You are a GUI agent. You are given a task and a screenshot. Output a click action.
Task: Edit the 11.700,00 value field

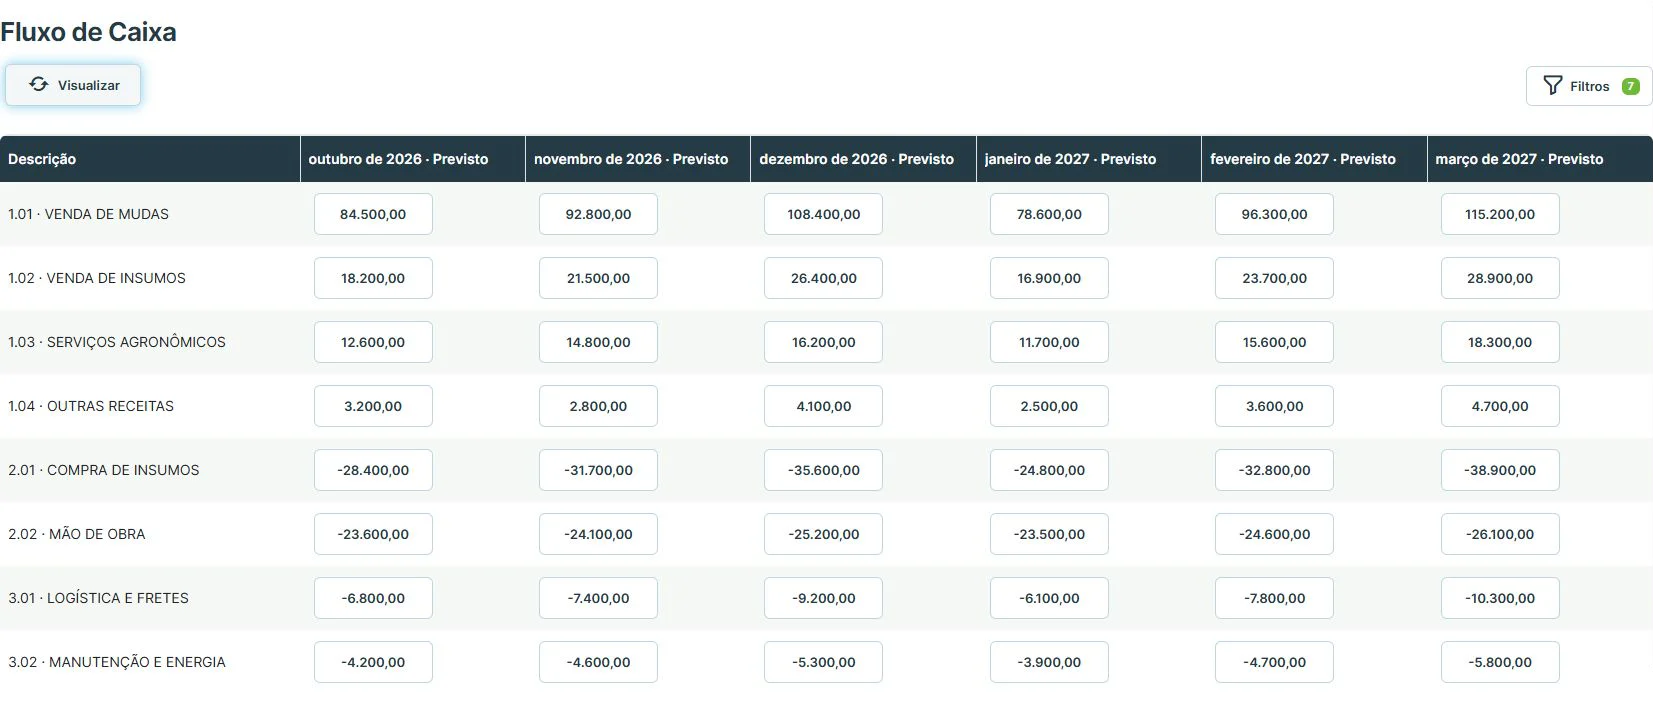tap(1049, 342)
